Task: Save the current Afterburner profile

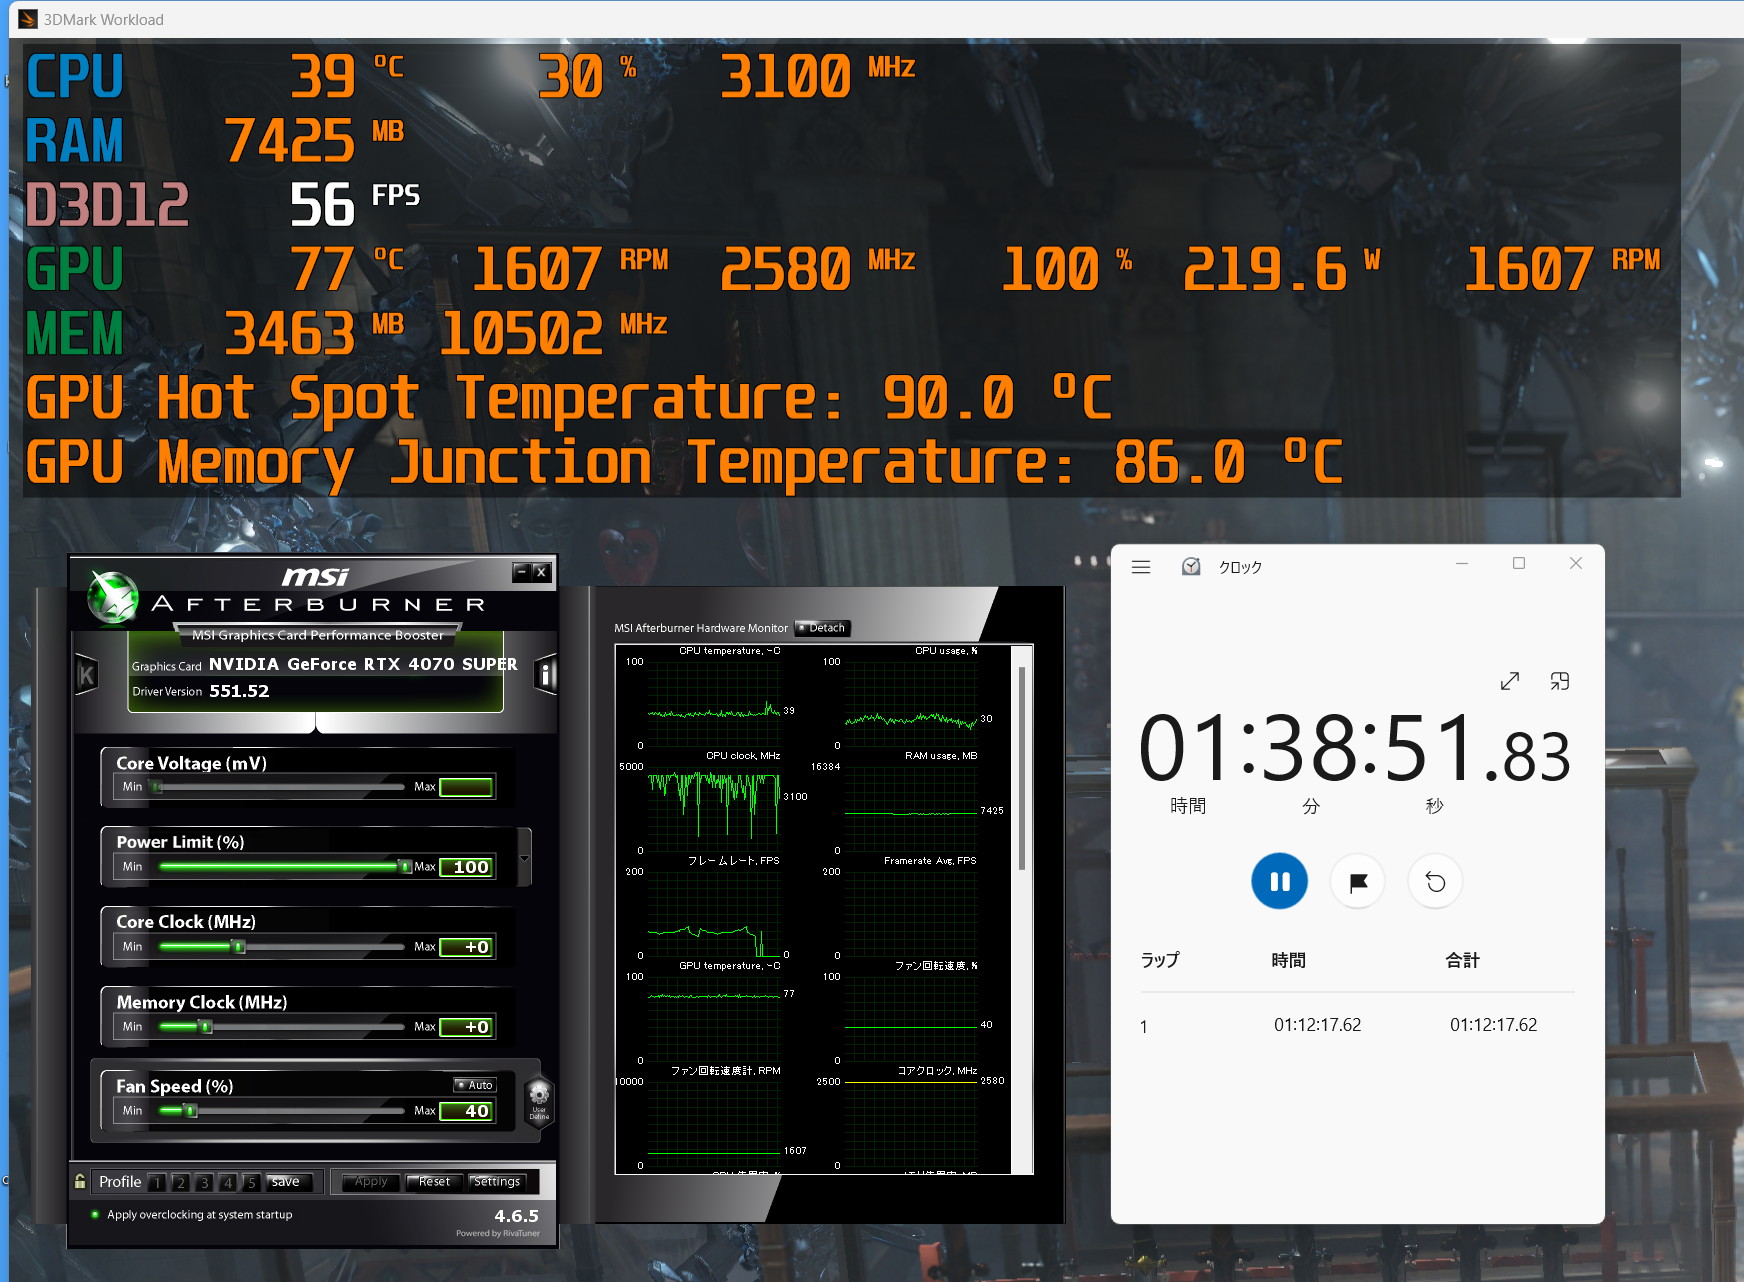Action: pyautogui.click(x=291, y=1182)
